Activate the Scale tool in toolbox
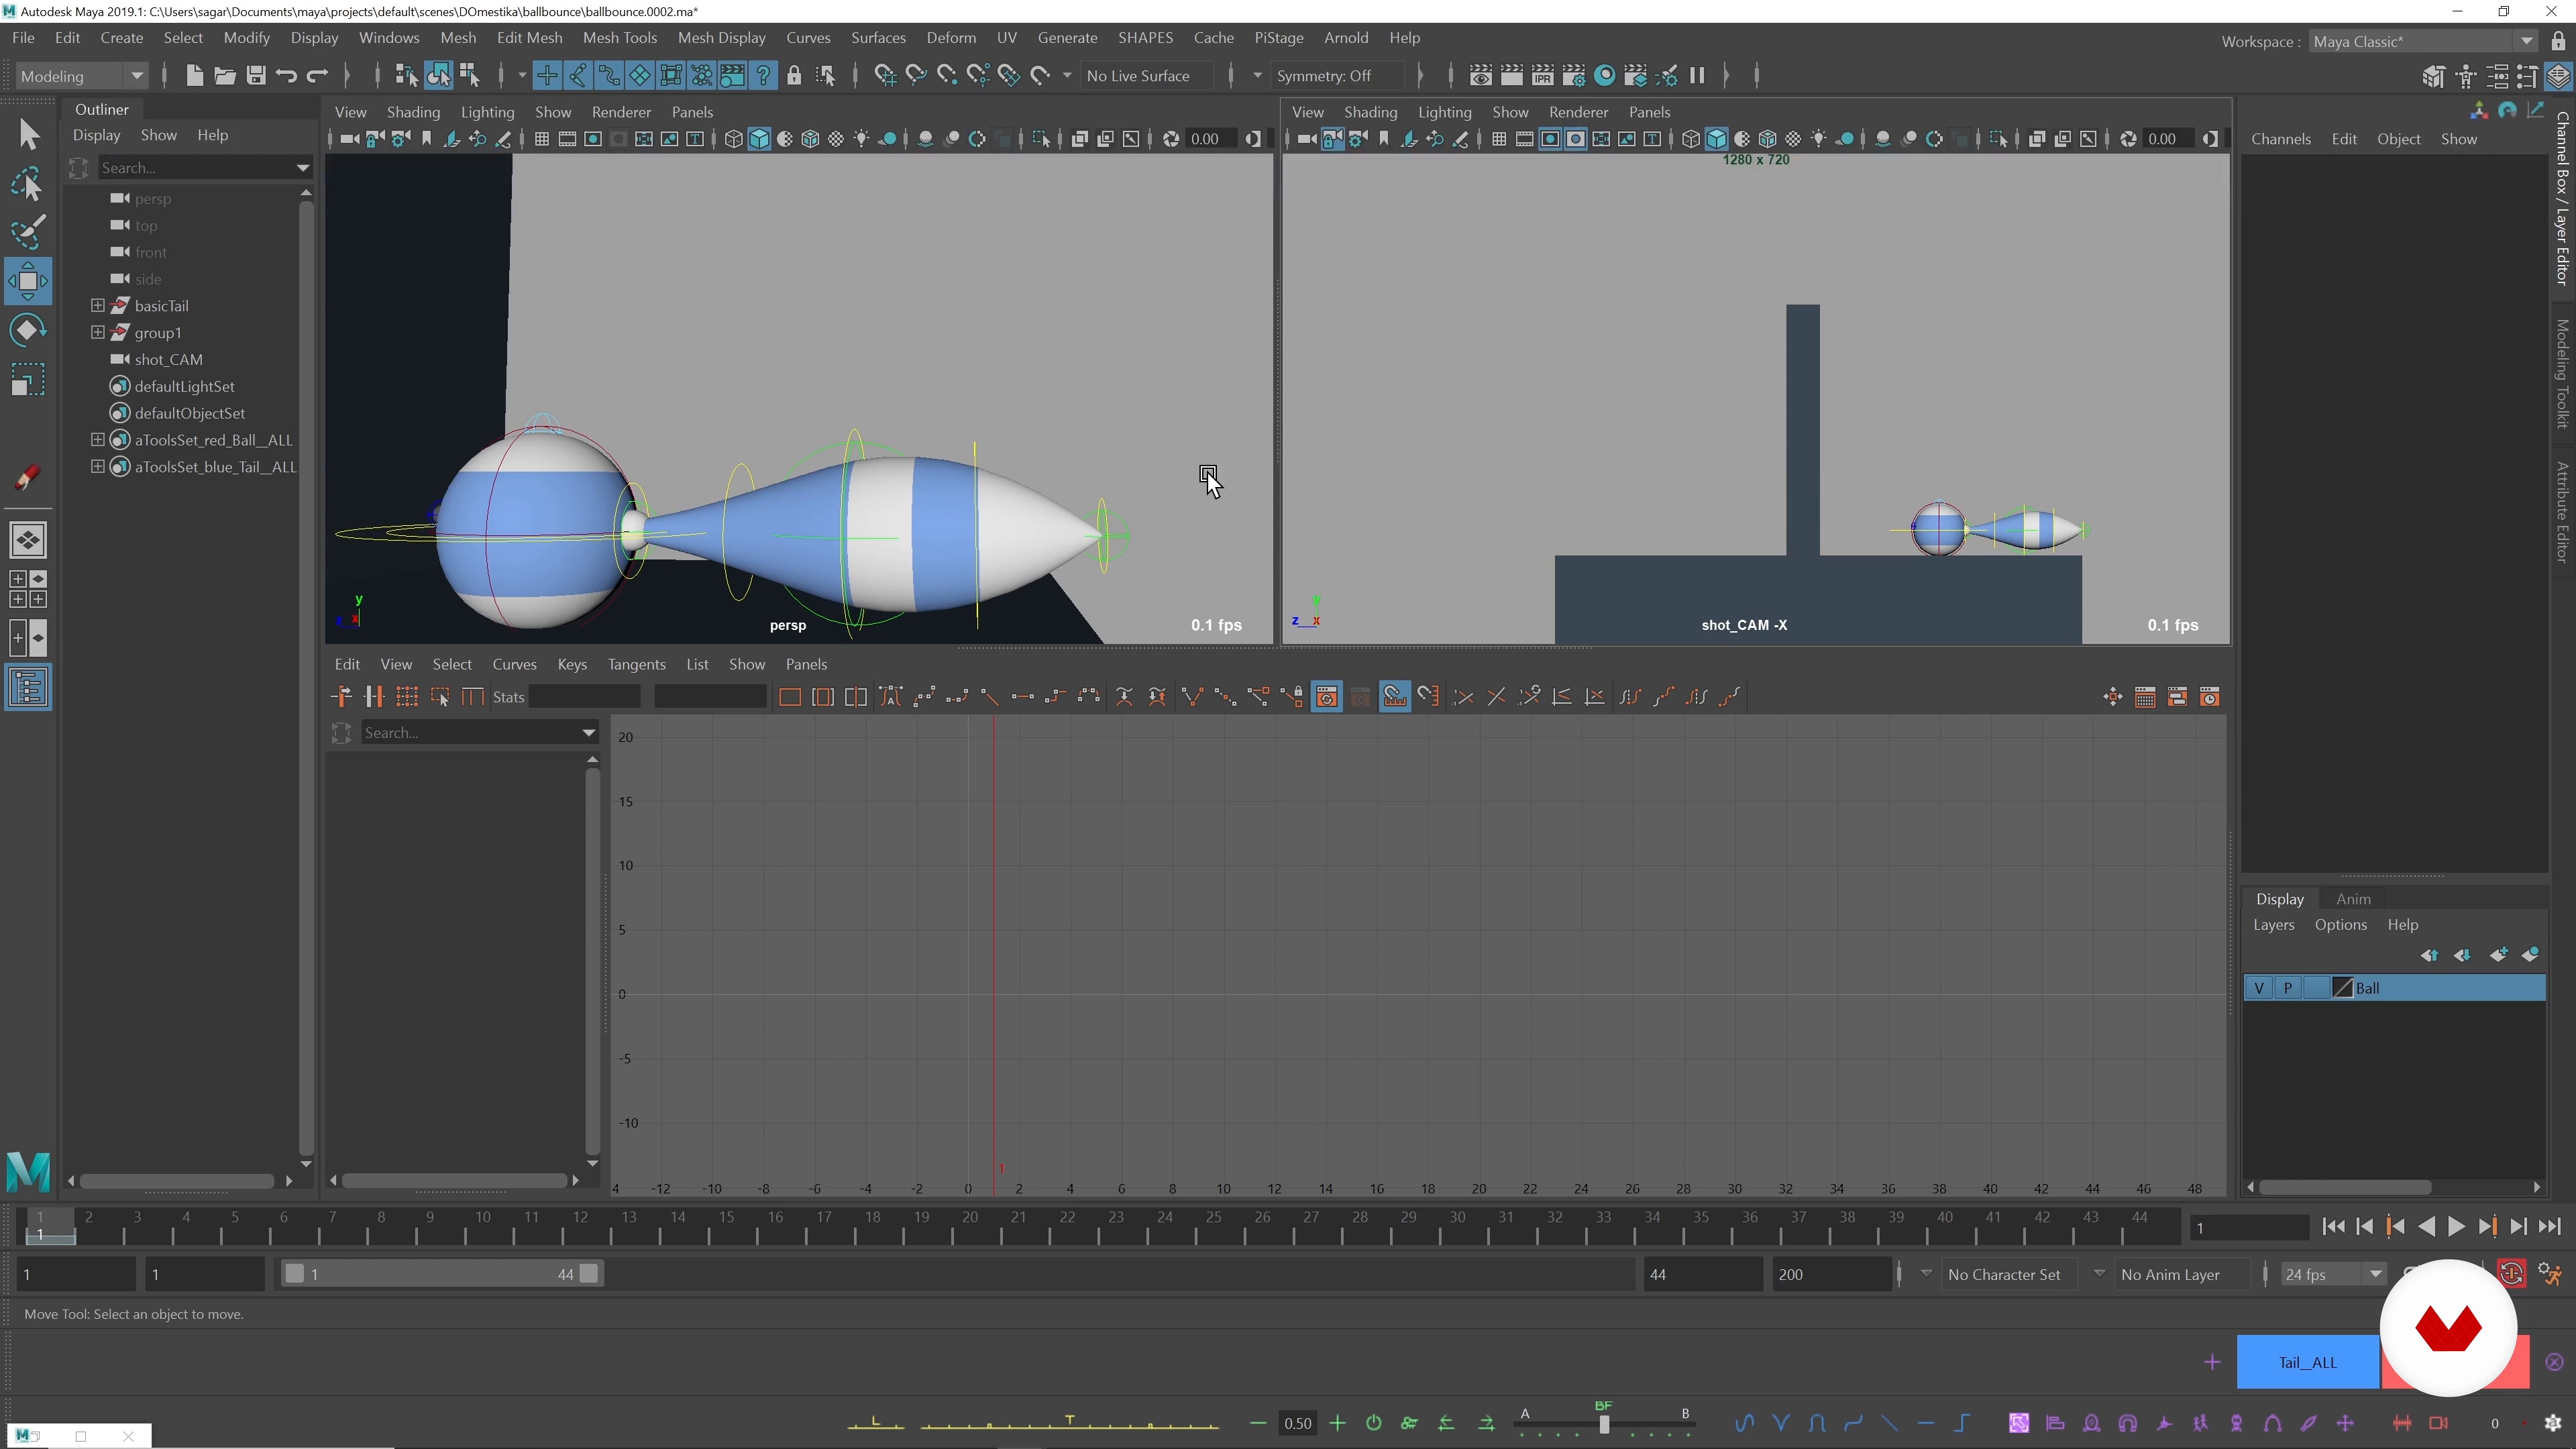This screenshot has height=1449, width=2576. pos(28,379)
